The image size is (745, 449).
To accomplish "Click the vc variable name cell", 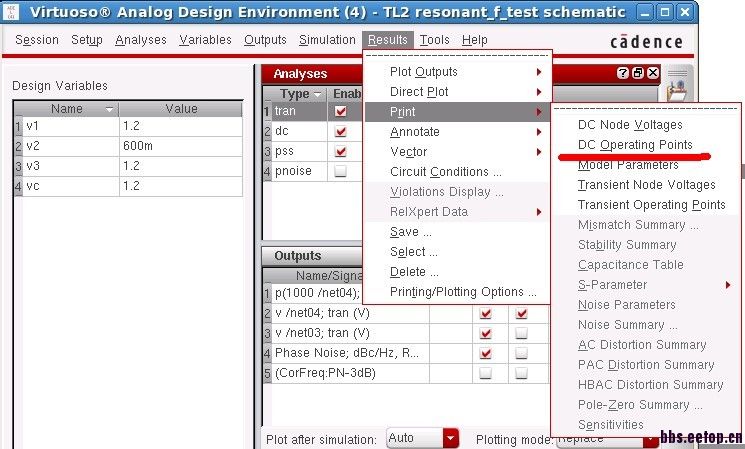I will point(71,186).
